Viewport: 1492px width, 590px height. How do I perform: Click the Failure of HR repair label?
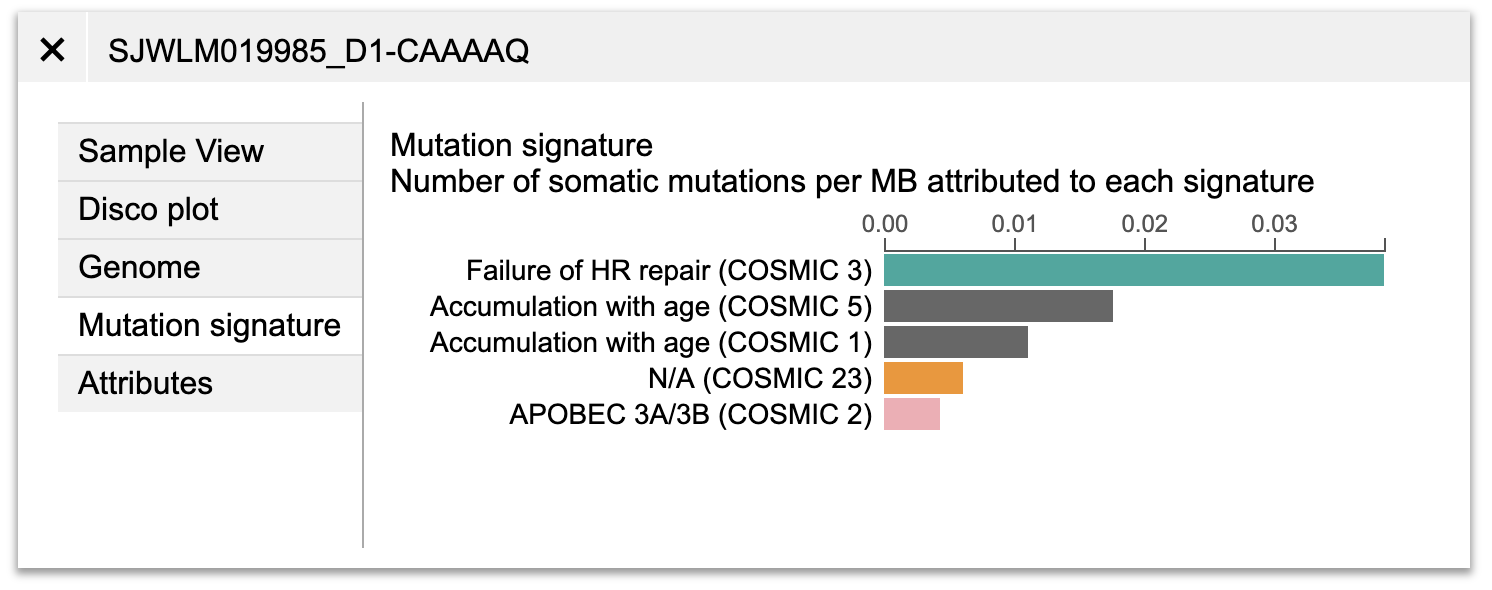coord(669,271)
